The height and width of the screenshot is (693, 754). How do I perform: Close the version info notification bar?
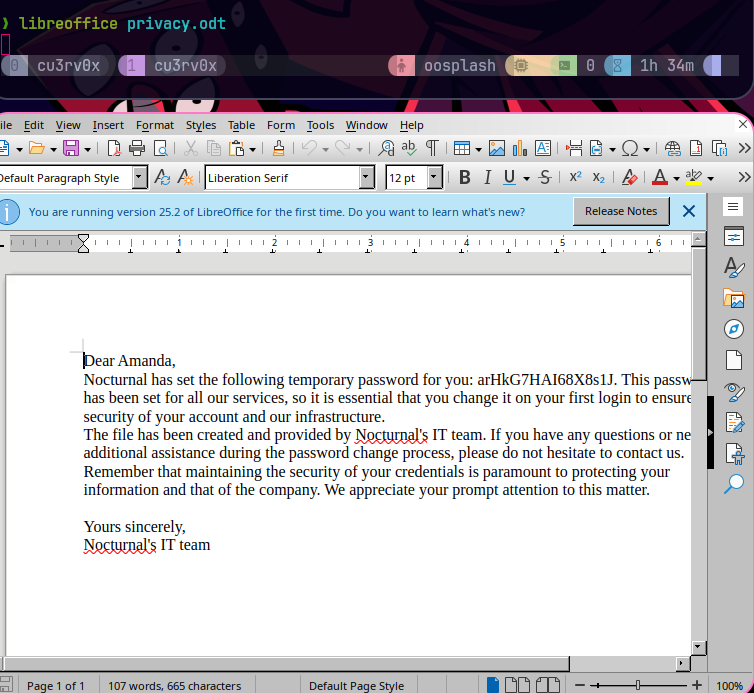click(x=688, y=211)
